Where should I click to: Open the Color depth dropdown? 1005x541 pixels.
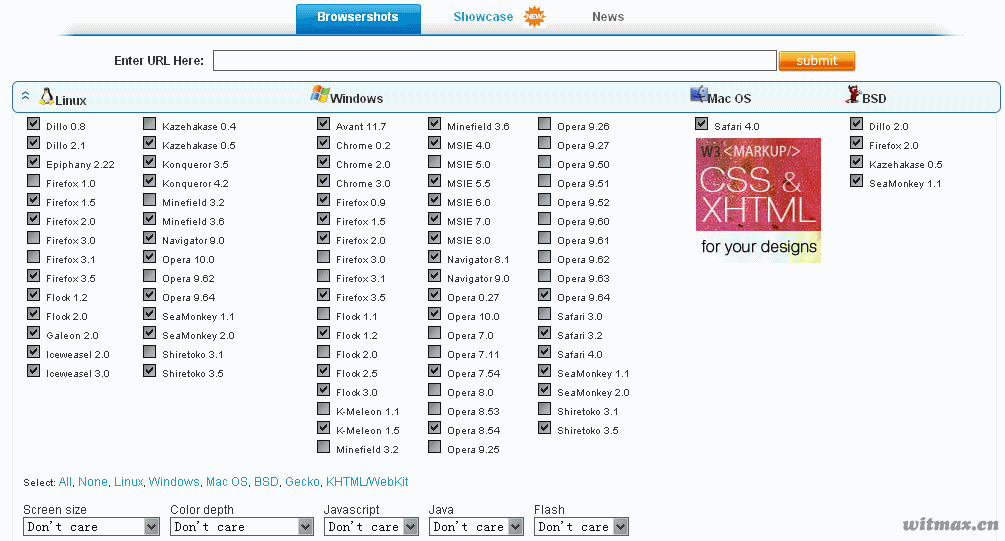click(x=242, y=527)
